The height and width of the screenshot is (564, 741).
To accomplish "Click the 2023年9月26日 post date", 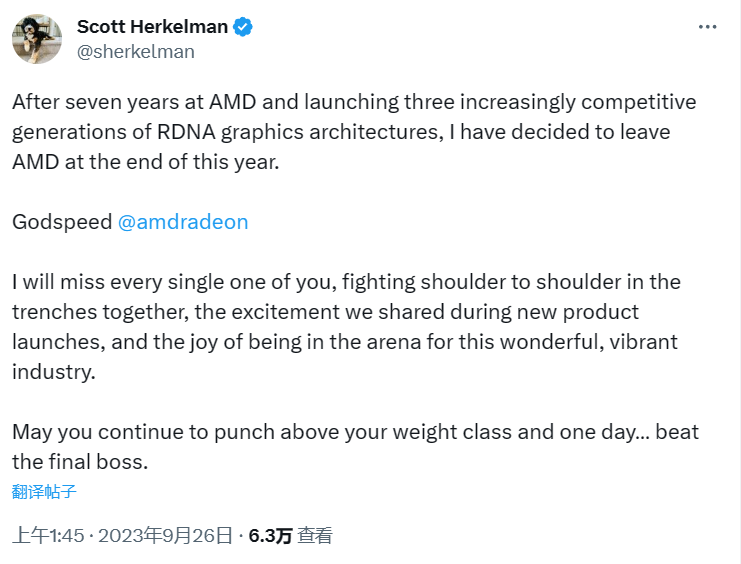I will (x=165, y=536).
